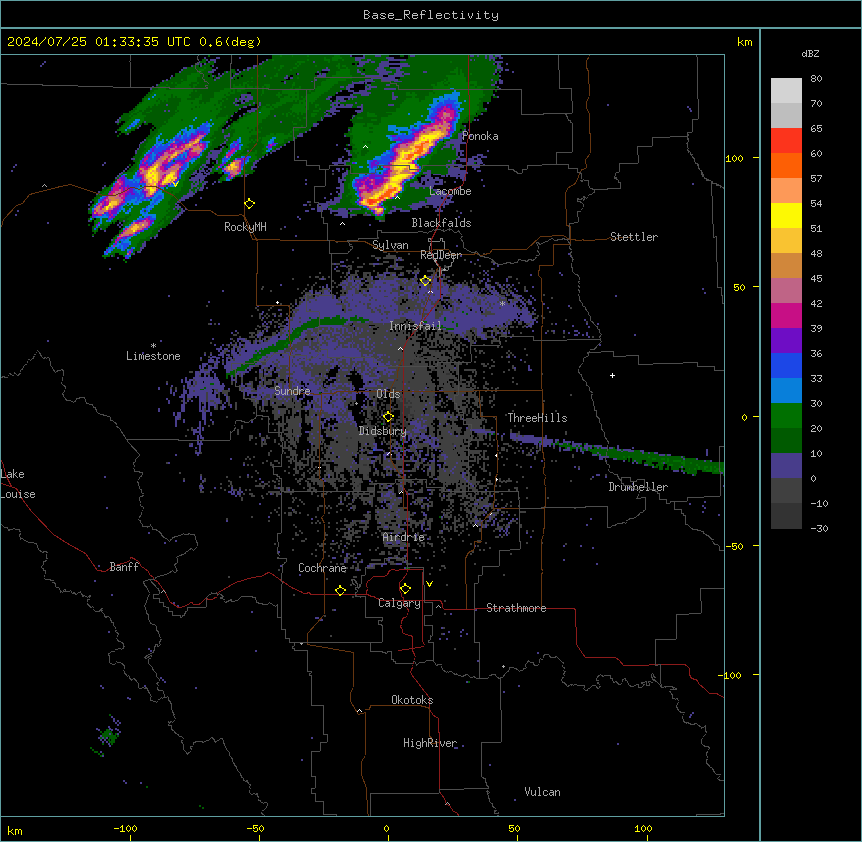Screen dimensions: 862x842
Task: Click the Airdrie city label
Action: [x=404, y=537]
